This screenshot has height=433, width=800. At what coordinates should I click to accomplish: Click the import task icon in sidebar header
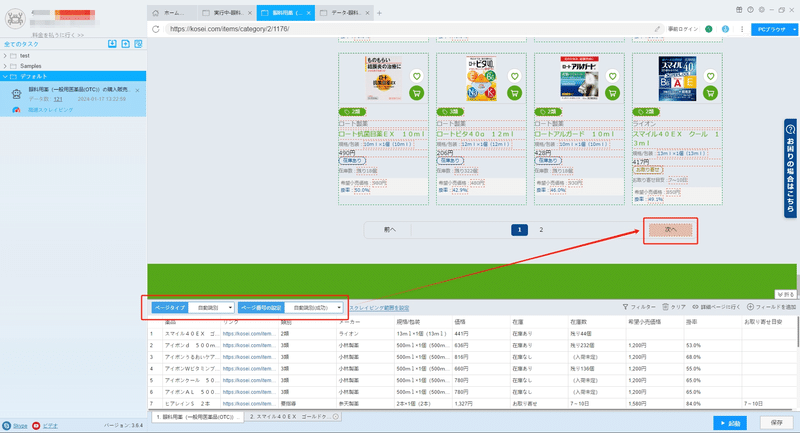click(x=112, y=44)
